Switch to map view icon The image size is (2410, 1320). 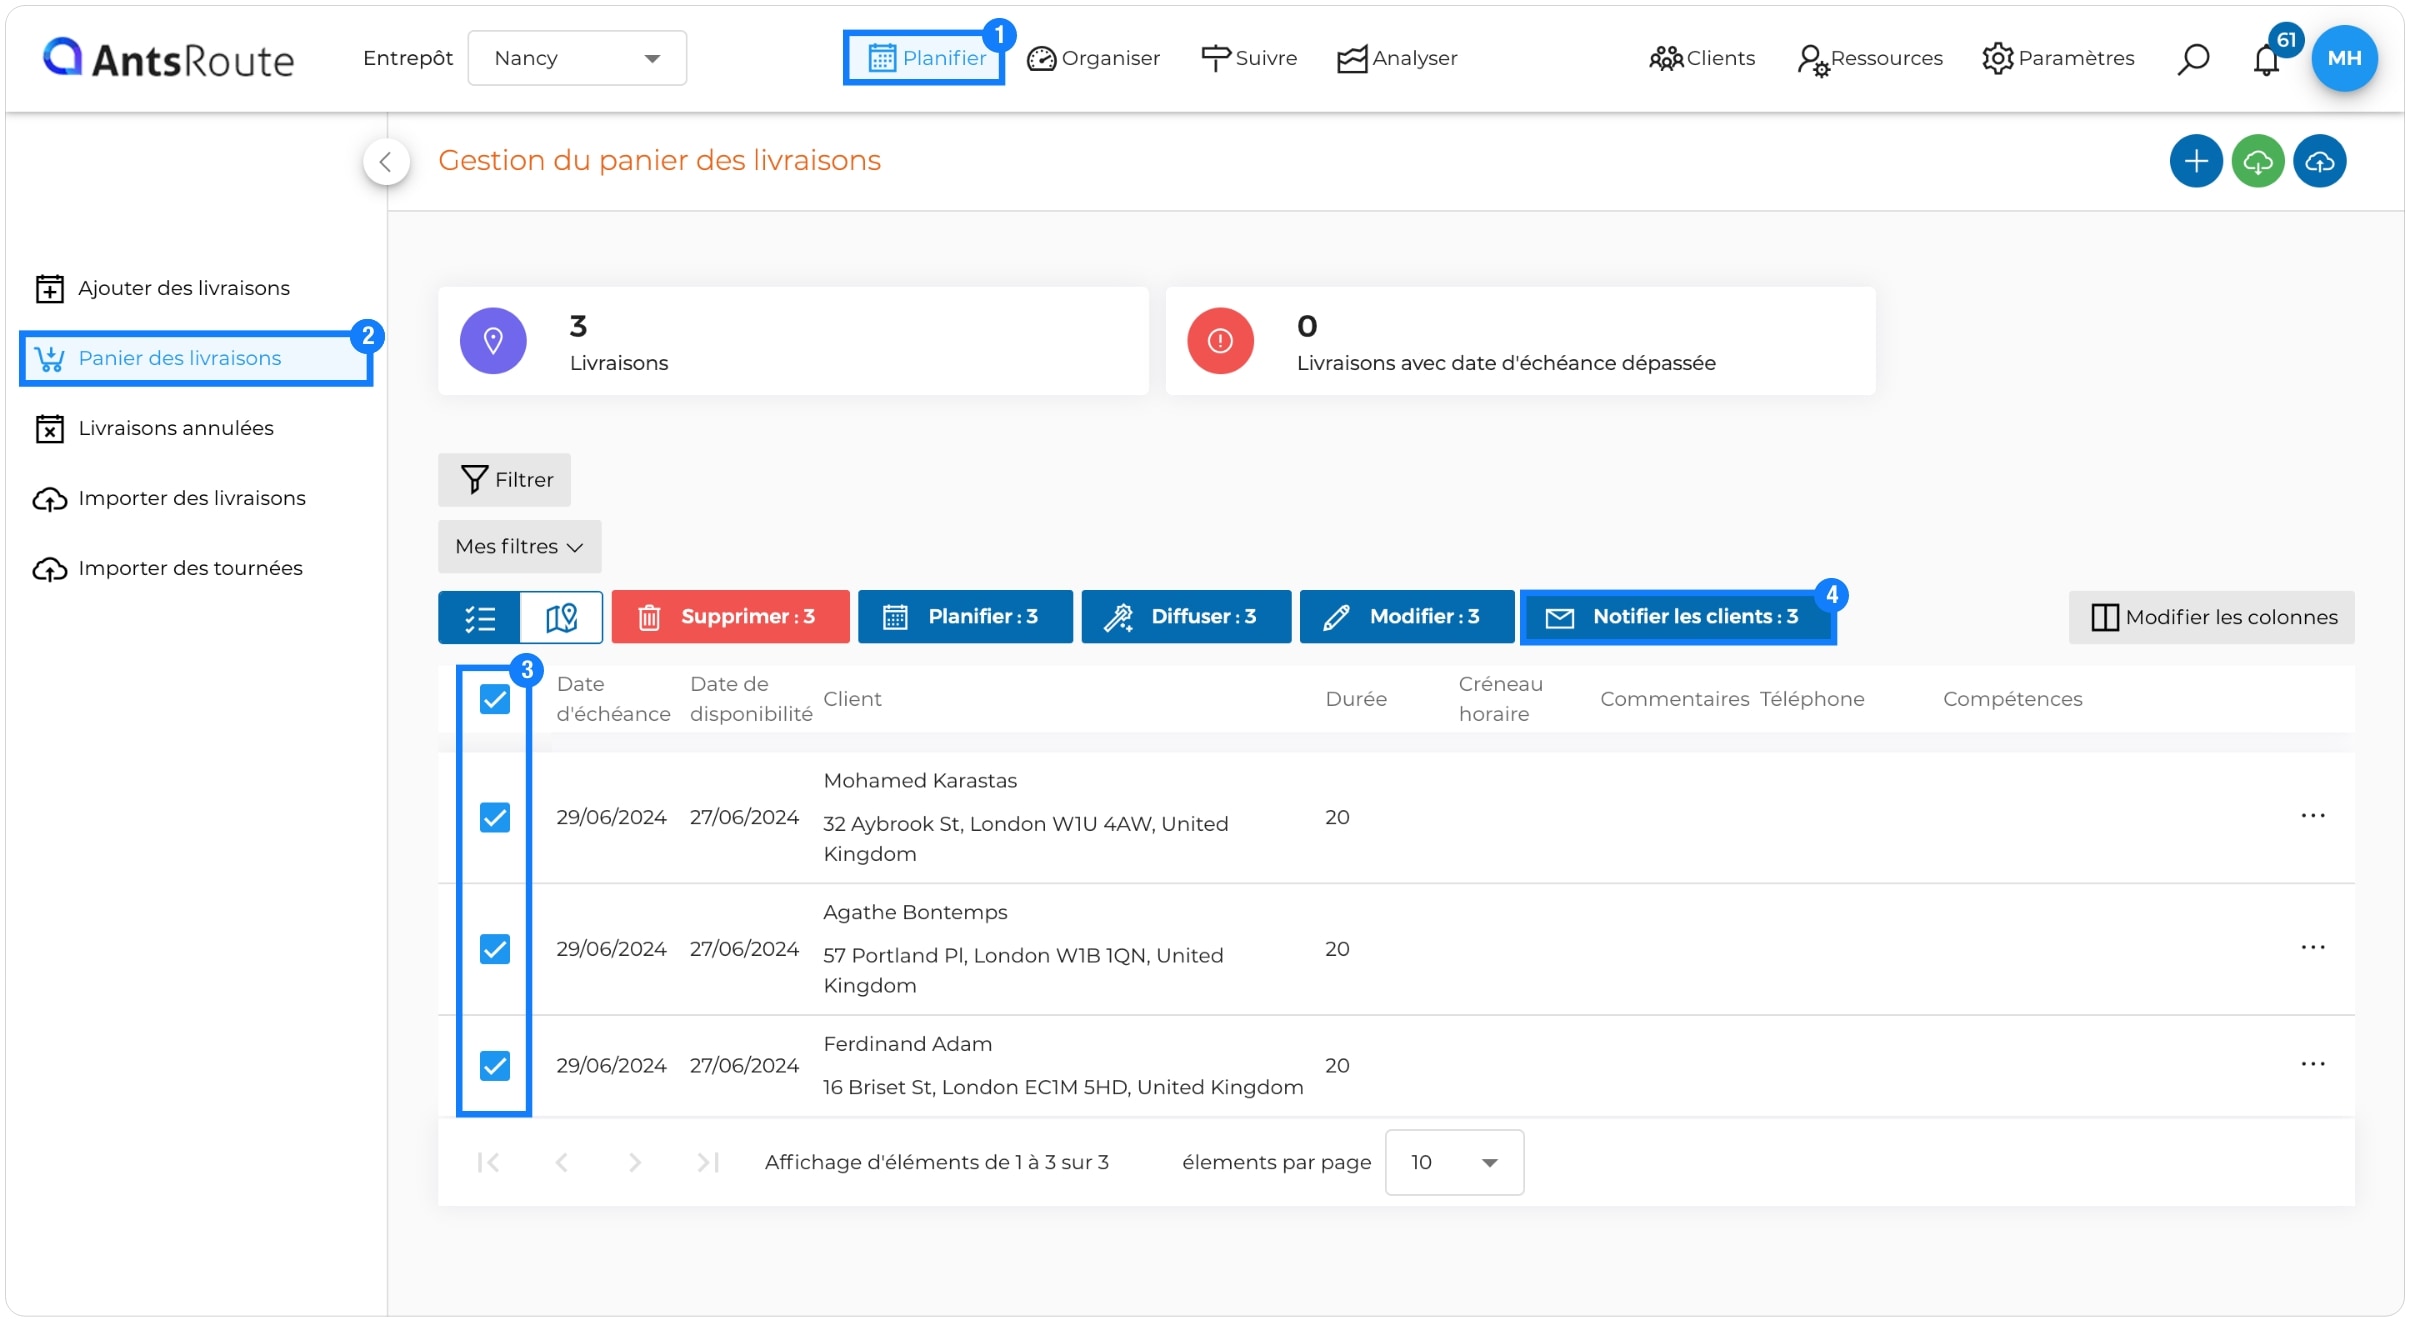click(562, 617)
